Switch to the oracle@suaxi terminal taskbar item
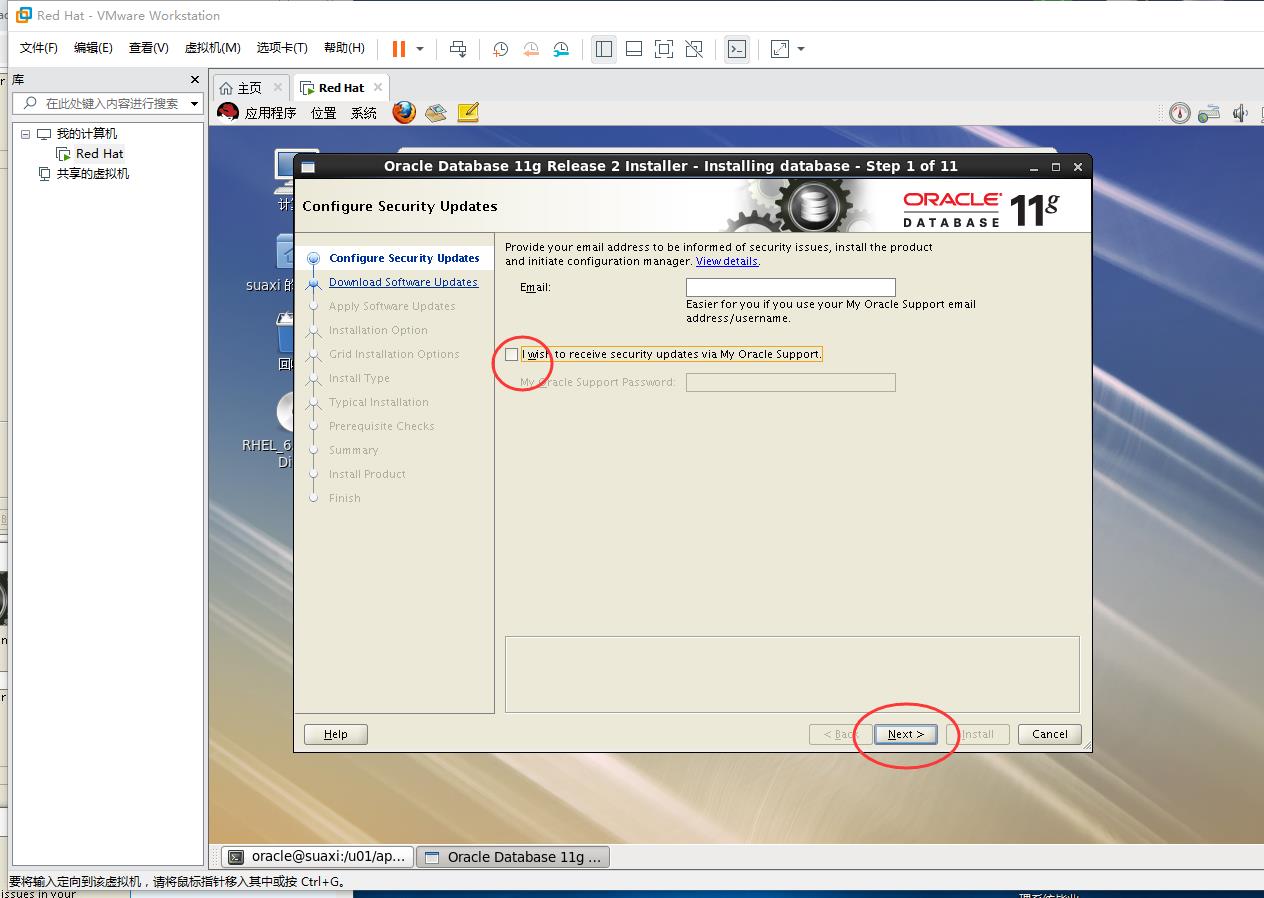 pos(316,857)
